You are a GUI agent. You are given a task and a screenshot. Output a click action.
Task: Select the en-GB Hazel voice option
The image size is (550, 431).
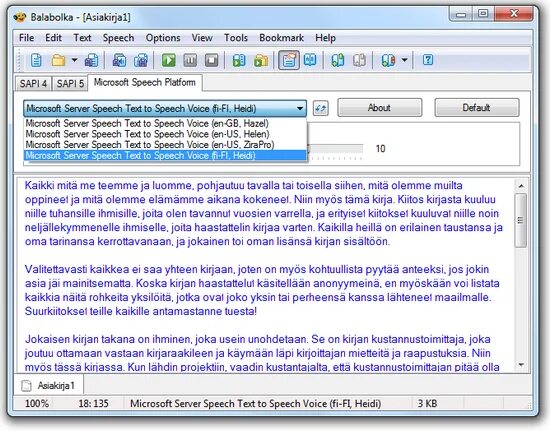click(165, 123)
